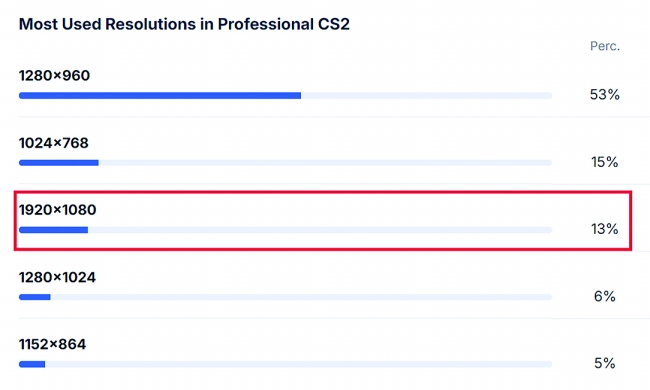Click the 1280×1024 resolution label
Image resolution: width=650 pixels, height=390 pixels.
point(57,277)
